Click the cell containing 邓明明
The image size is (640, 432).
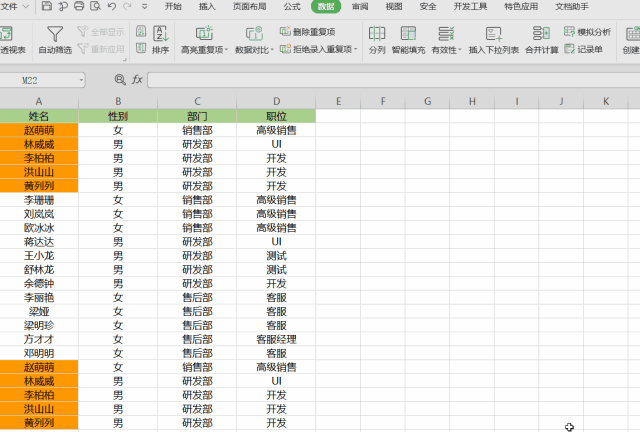[39, 353]
